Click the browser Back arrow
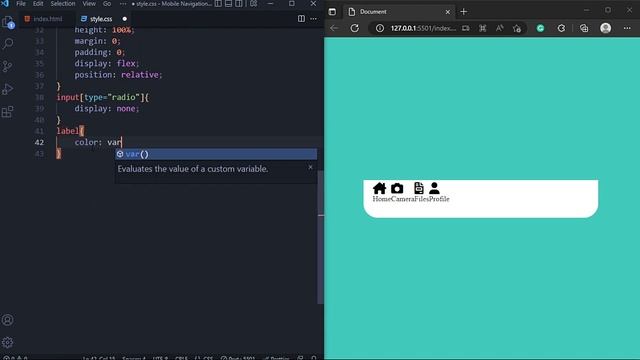Screen dimensions: 640x360 (x=334, y=28)
